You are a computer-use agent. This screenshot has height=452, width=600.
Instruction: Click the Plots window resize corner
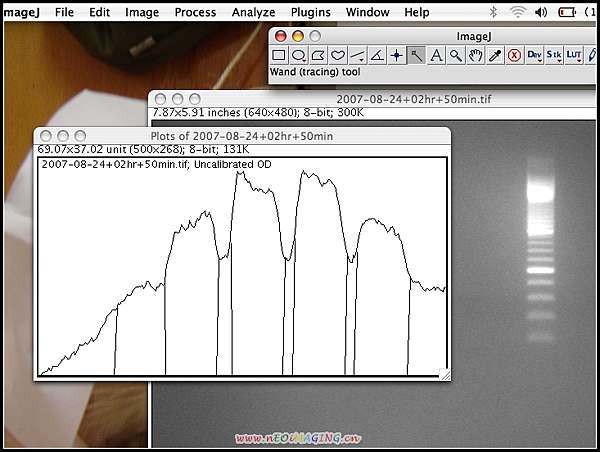click(x=445, y=375)
